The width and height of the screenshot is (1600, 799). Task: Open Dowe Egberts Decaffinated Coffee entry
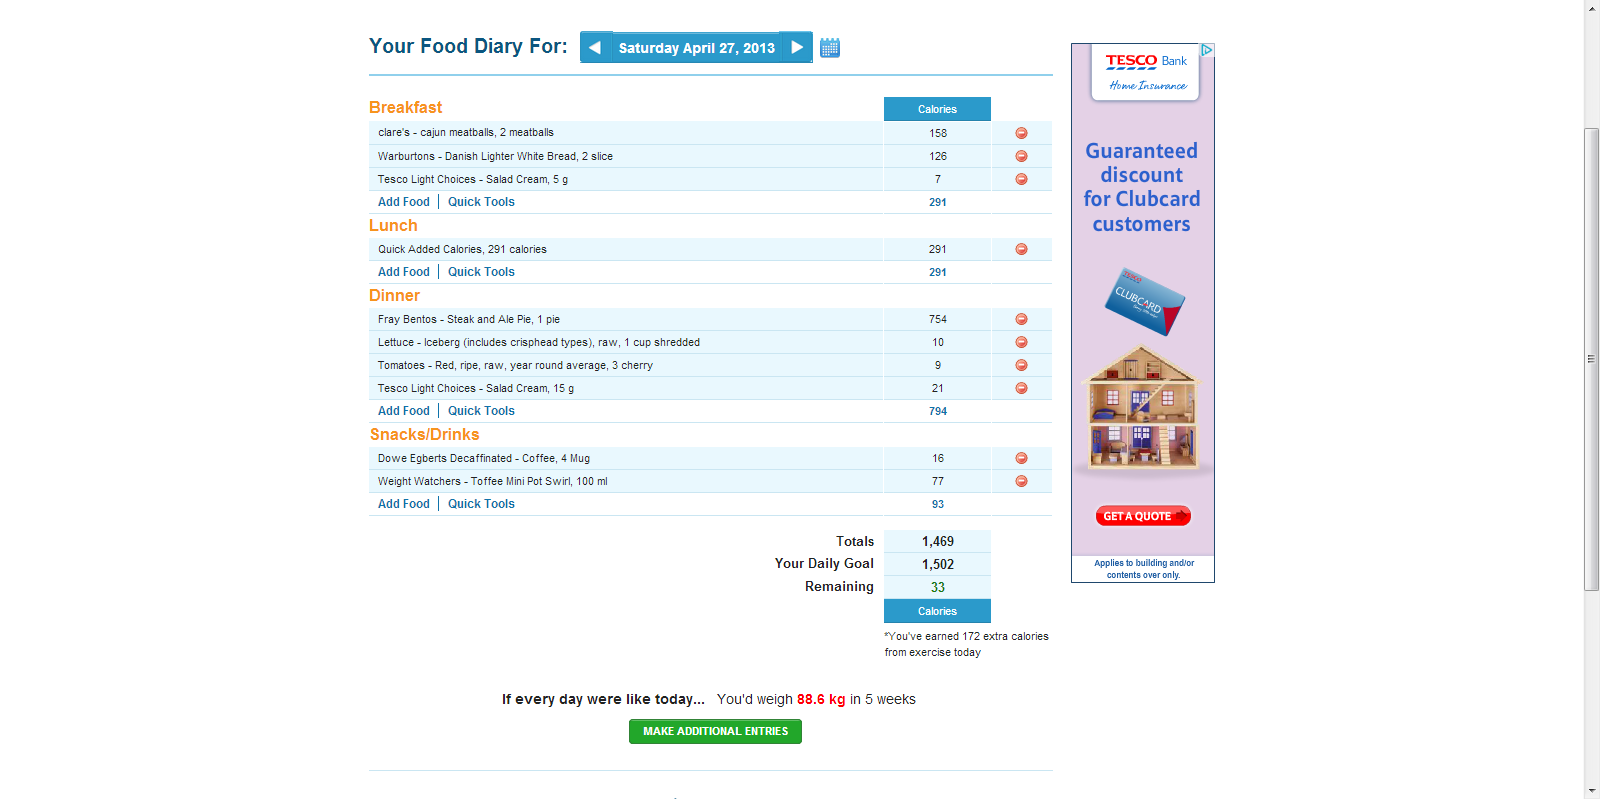point(484,458)
